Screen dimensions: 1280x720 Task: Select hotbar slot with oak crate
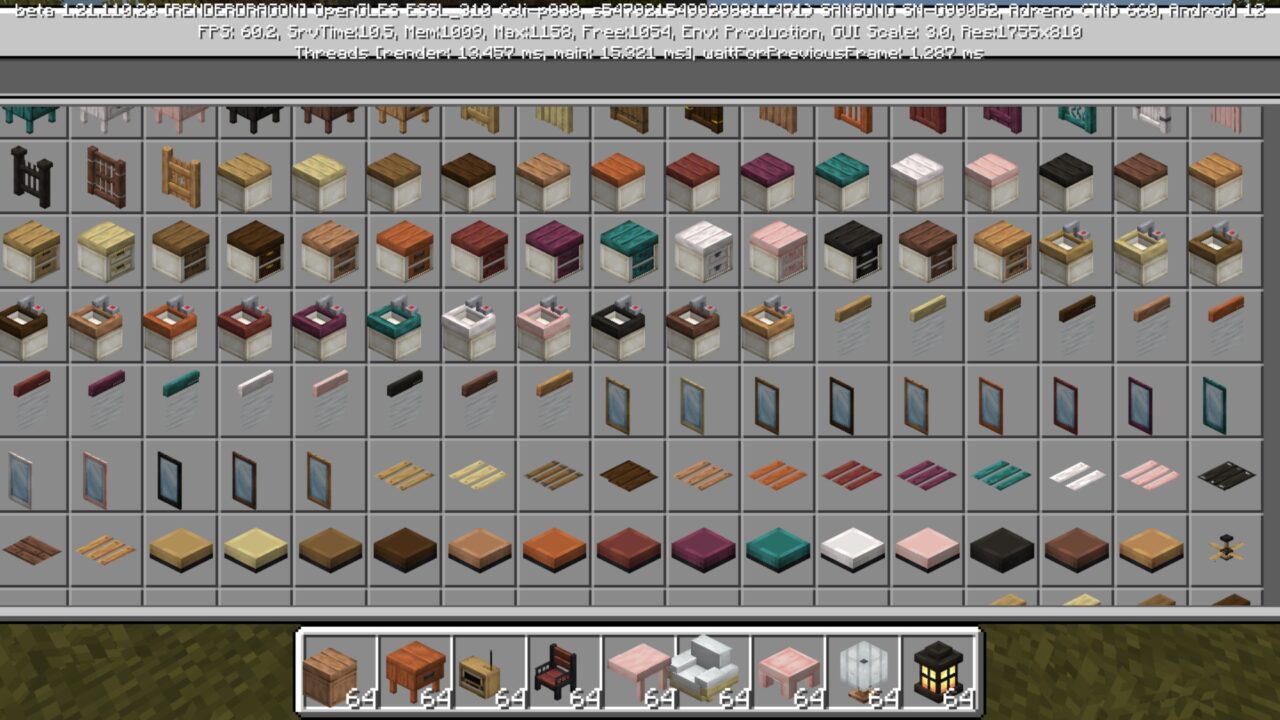pos(340,672)
